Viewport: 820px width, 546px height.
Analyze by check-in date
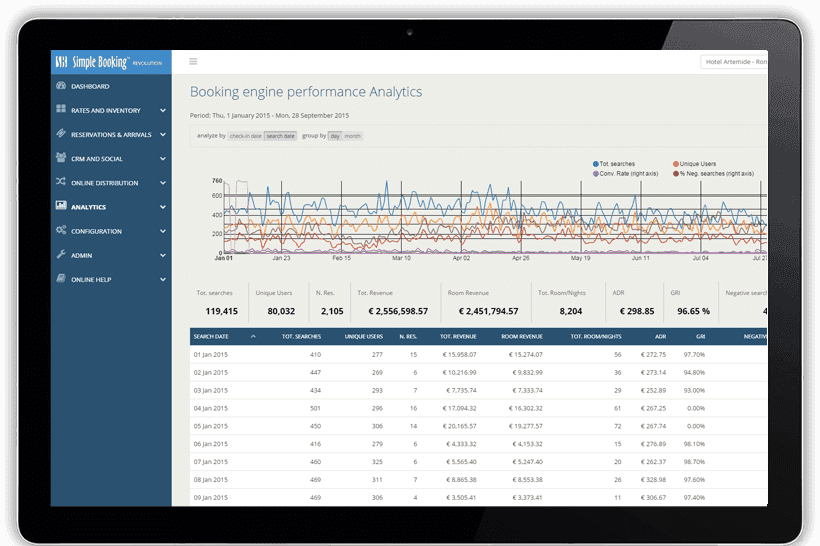[245, 136]
